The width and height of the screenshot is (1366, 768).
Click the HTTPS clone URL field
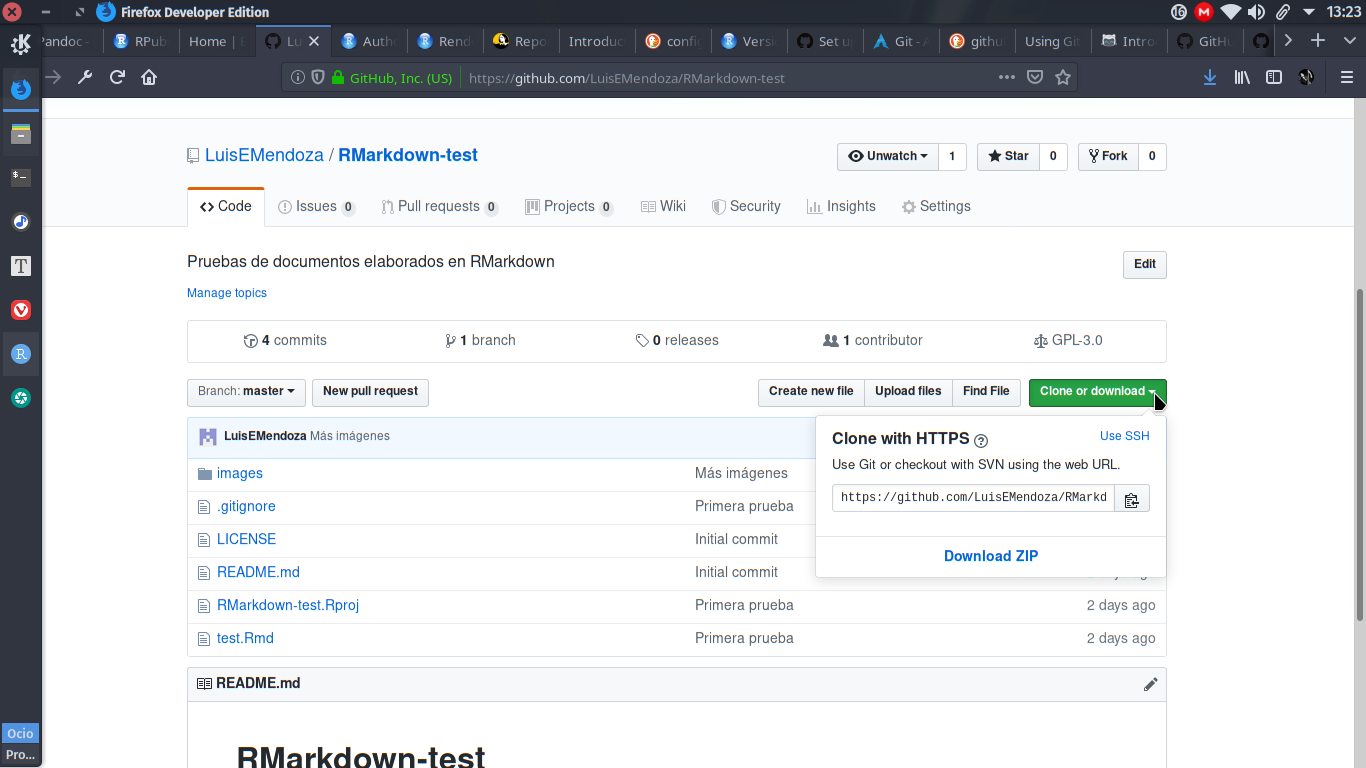[973, 498]
